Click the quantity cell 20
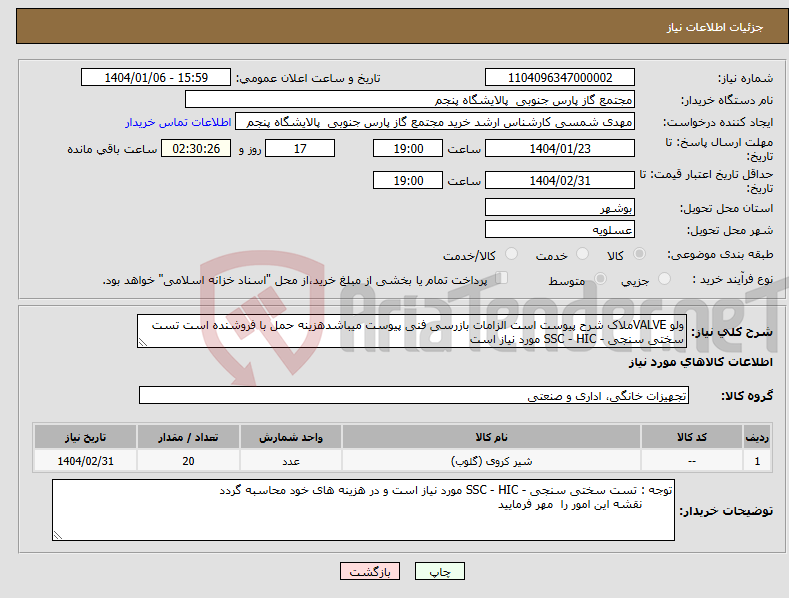The width and height of the screenshot is (789, 598). coord(188,461)
